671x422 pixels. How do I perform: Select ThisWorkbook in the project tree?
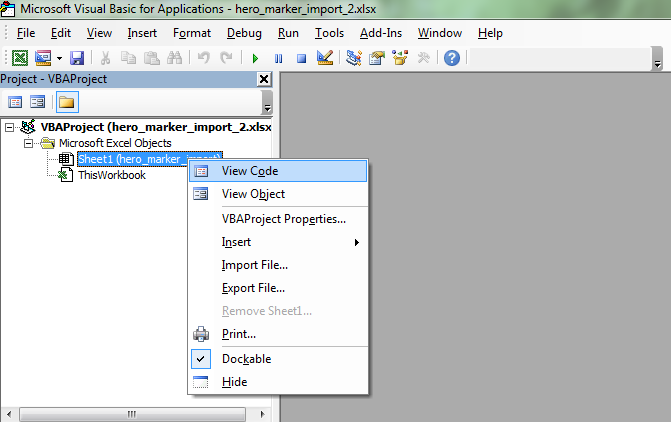coord(111,175)
